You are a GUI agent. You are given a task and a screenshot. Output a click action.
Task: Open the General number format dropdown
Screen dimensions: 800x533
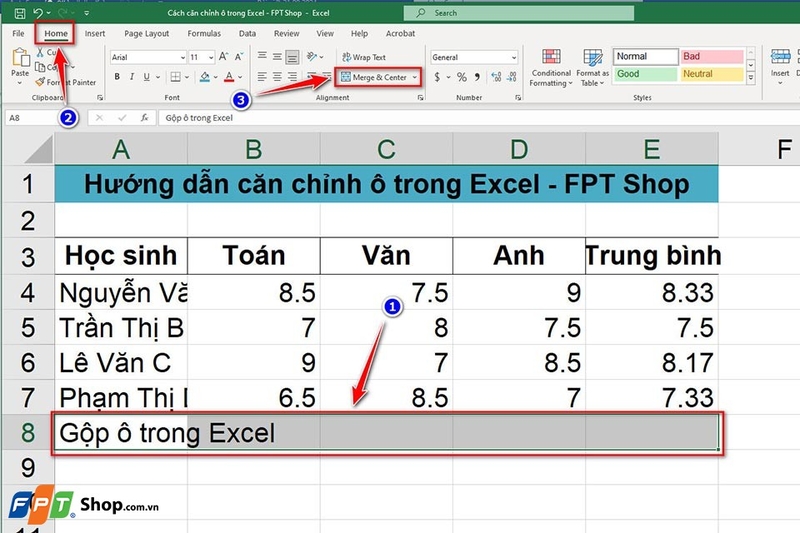click(x=514, y=58)
